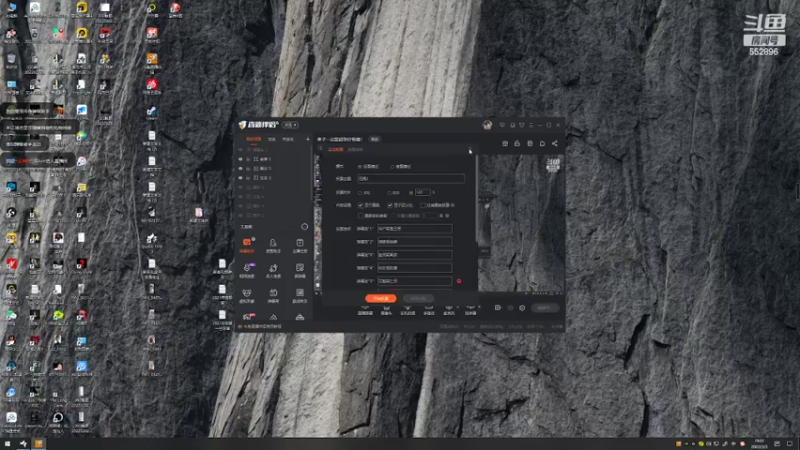Check the checkbox on the second content-setting line

click(x=361, y=216)
